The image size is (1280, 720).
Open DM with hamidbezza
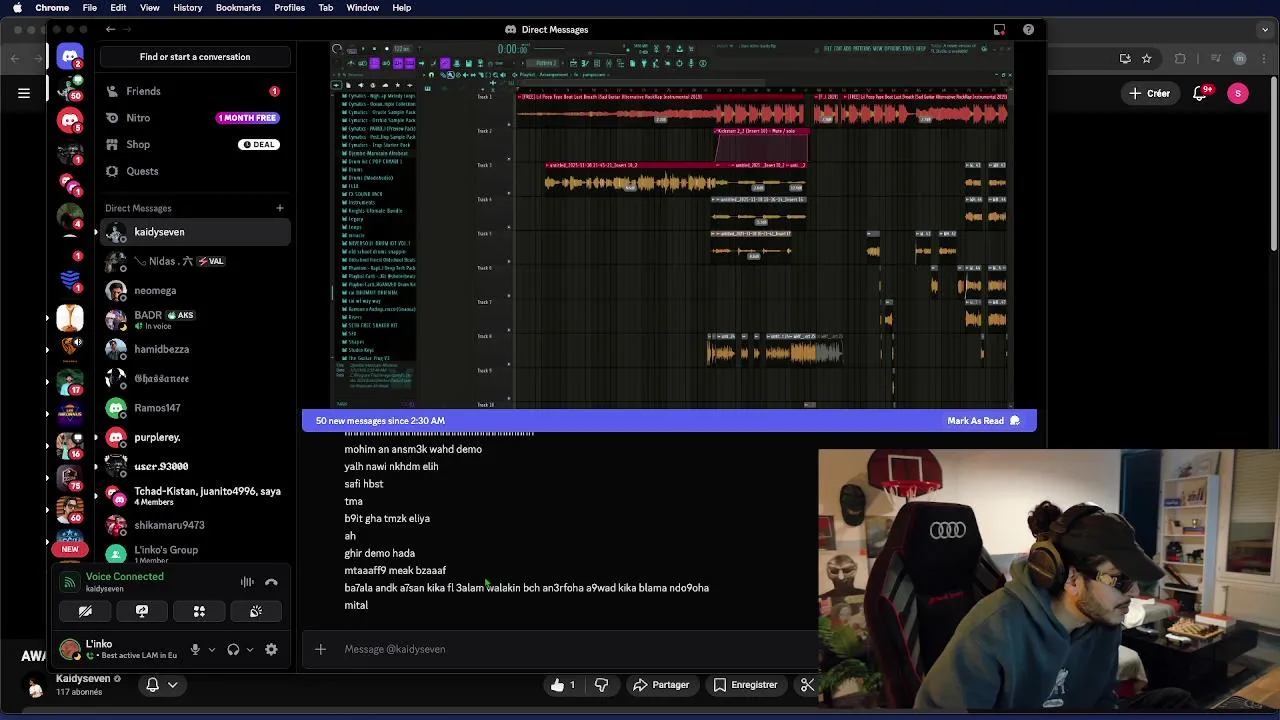(x=195, y=349)
